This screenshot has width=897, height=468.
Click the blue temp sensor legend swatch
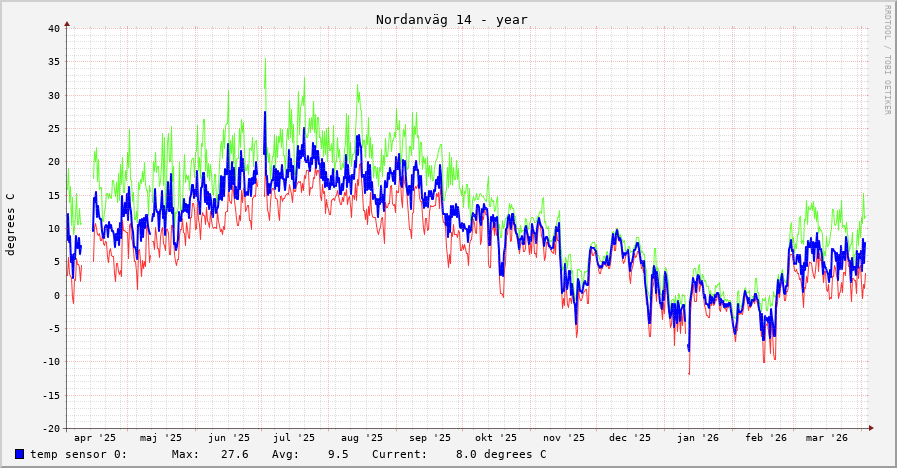[x=19, y=454]
